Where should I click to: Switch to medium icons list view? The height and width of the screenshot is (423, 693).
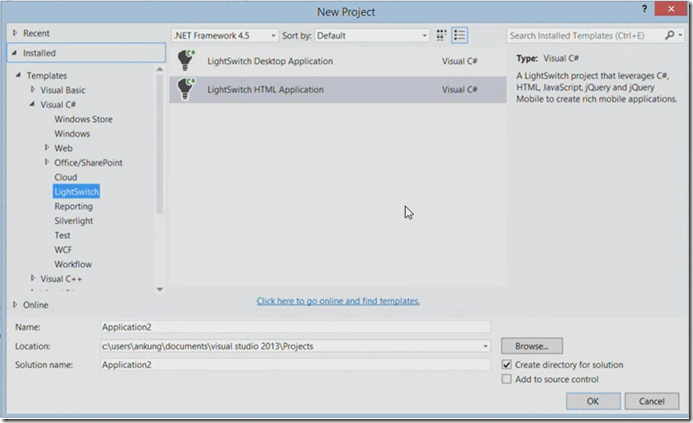click(460, 35)
